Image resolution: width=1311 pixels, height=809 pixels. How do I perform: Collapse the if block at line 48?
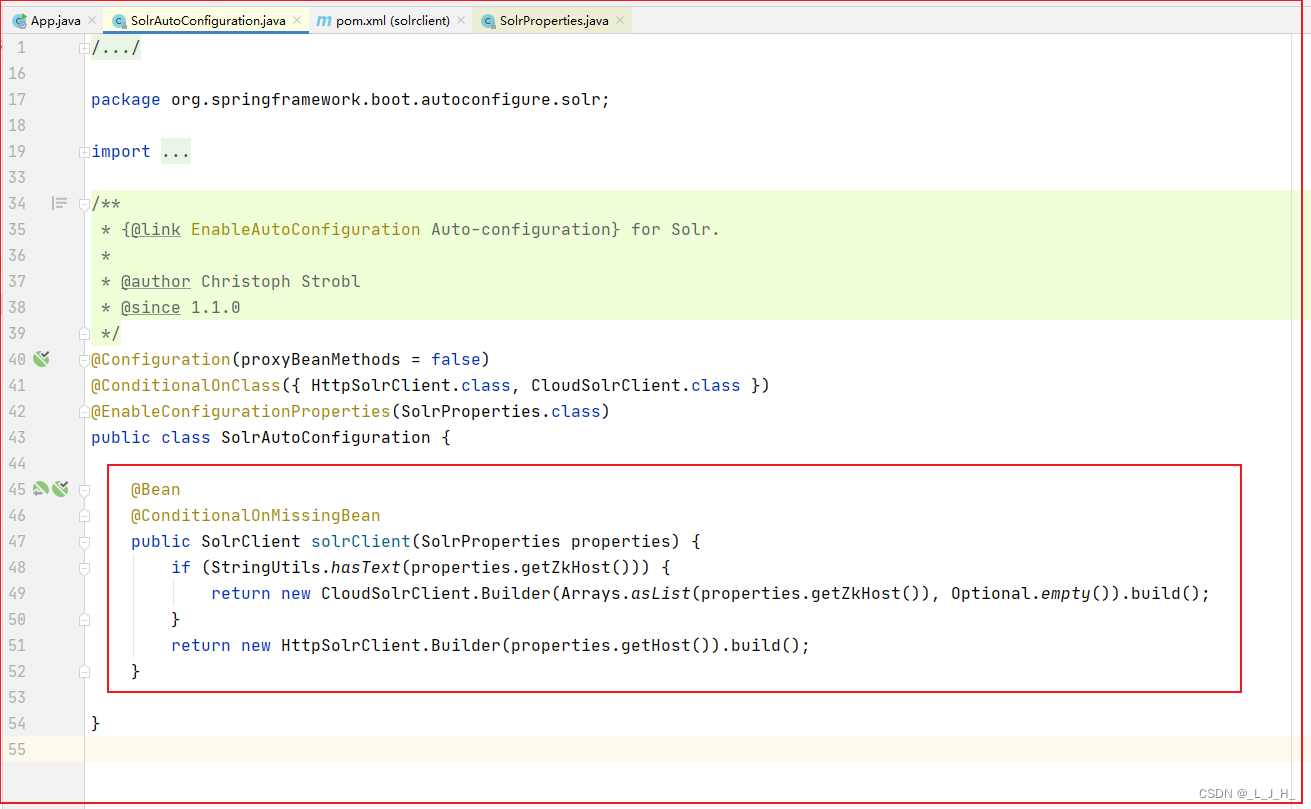(x=84, y=568)
